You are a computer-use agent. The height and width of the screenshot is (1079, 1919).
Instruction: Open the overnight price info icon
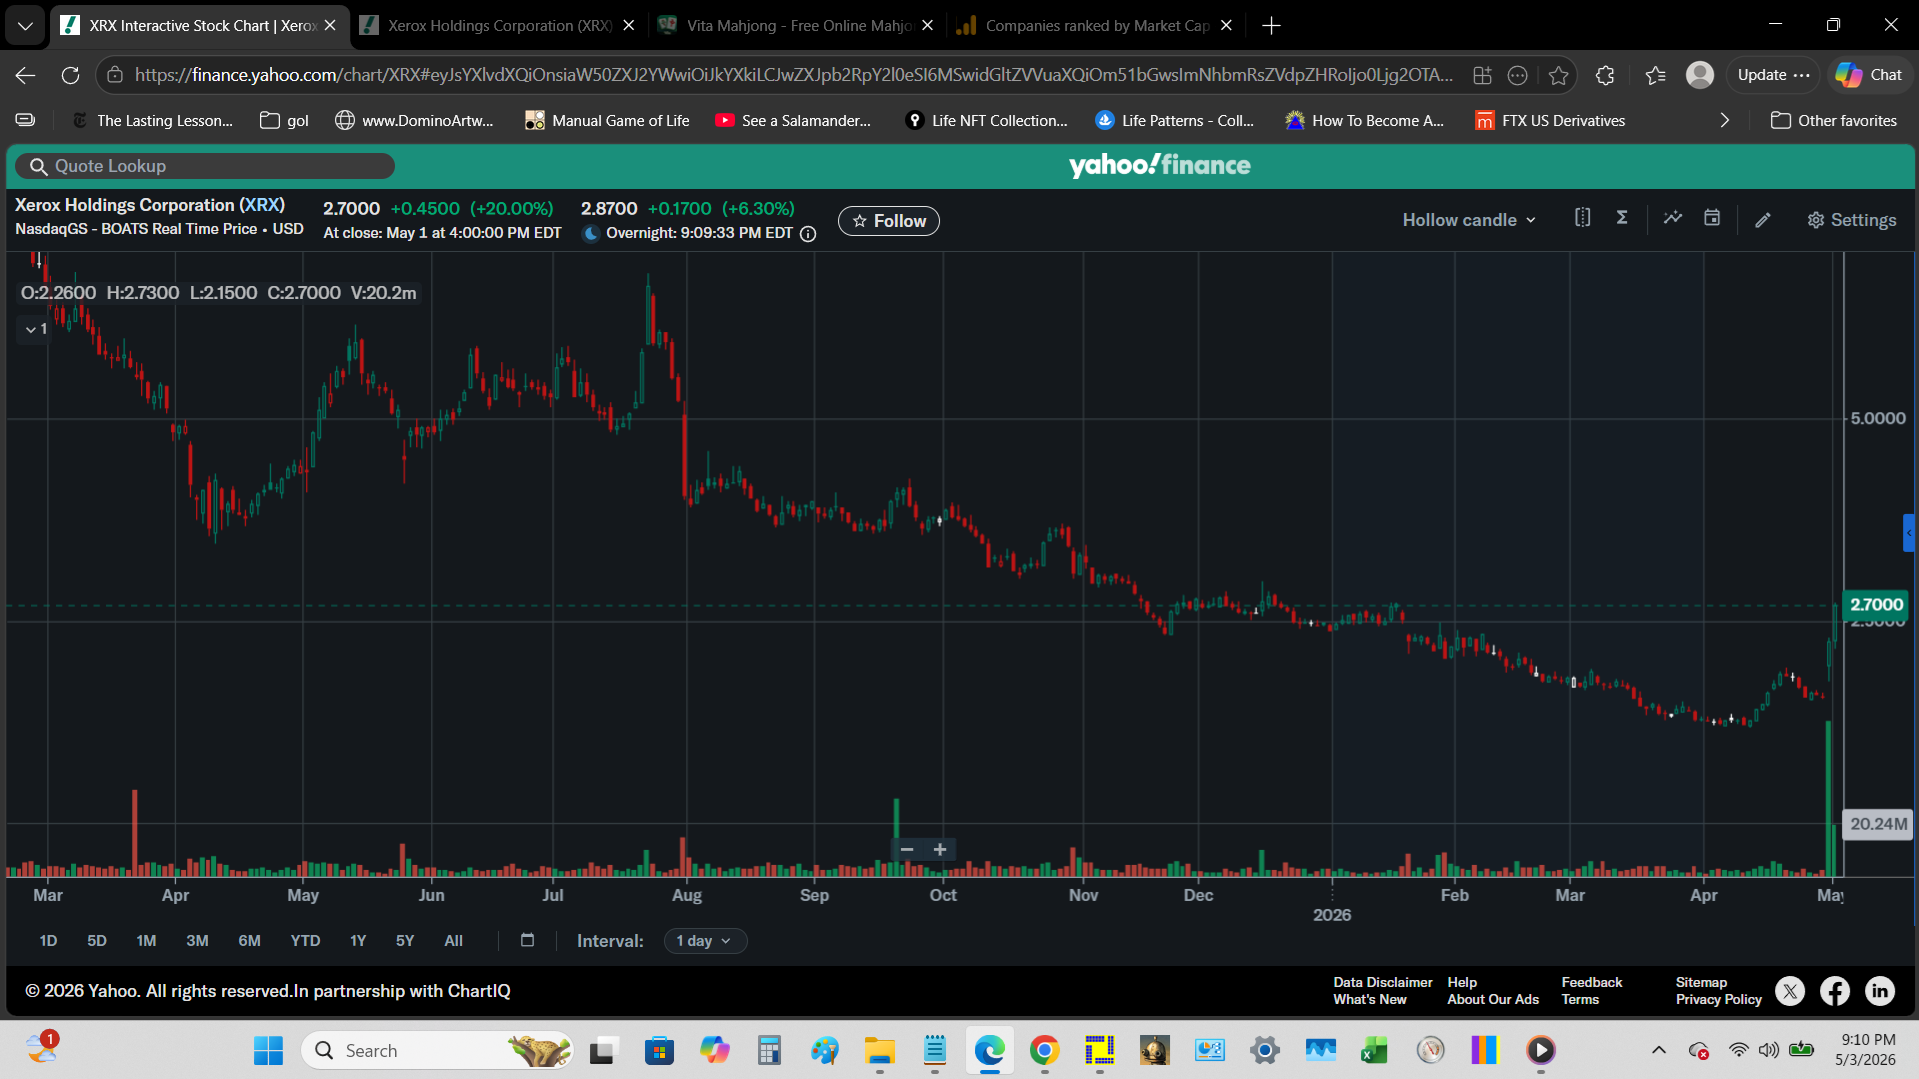click(x=808, y=233)
